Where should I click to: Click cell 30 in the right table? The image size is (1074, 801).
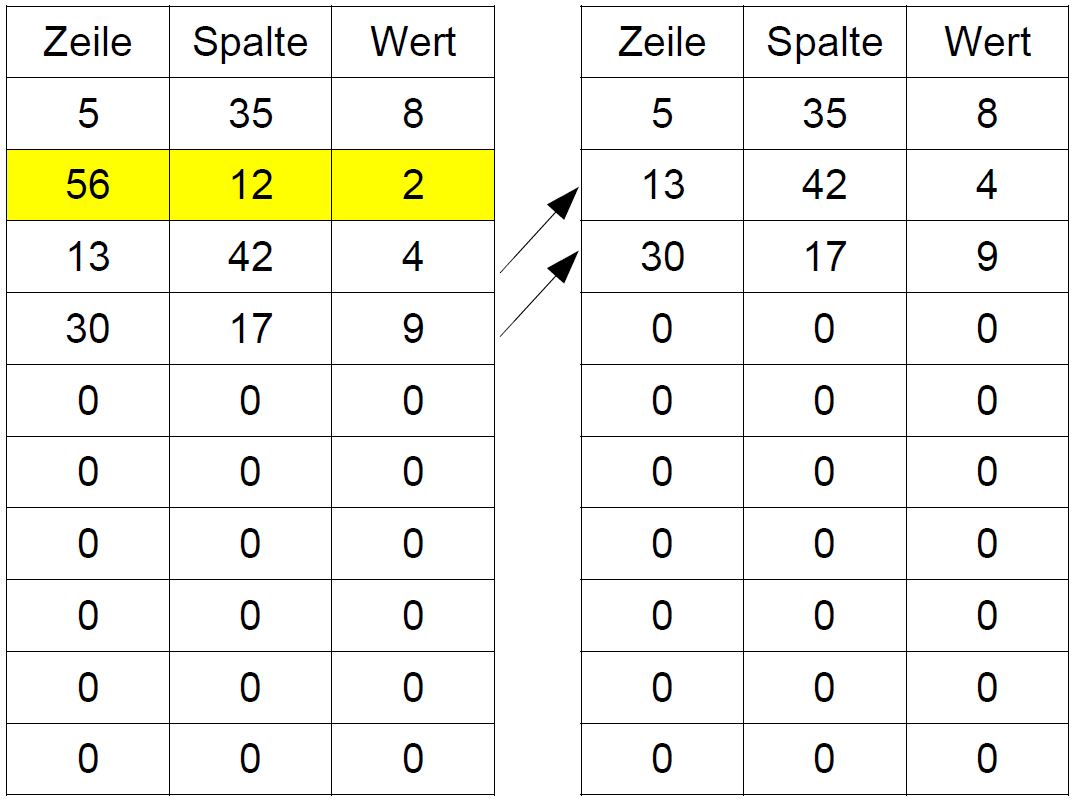(x=662, y=257)
